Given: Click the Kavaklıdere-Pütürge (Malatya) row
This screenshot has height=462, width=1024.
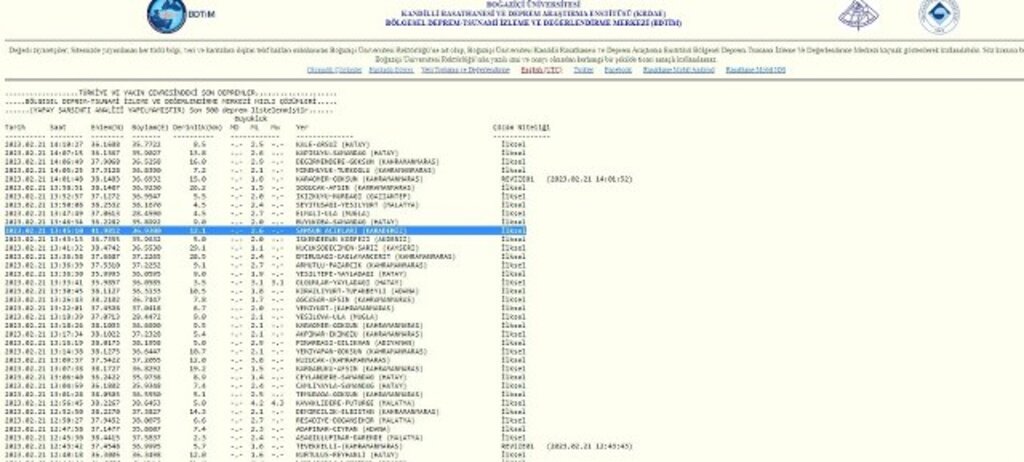Looking at the screenshot, I should tap(265, 403).
